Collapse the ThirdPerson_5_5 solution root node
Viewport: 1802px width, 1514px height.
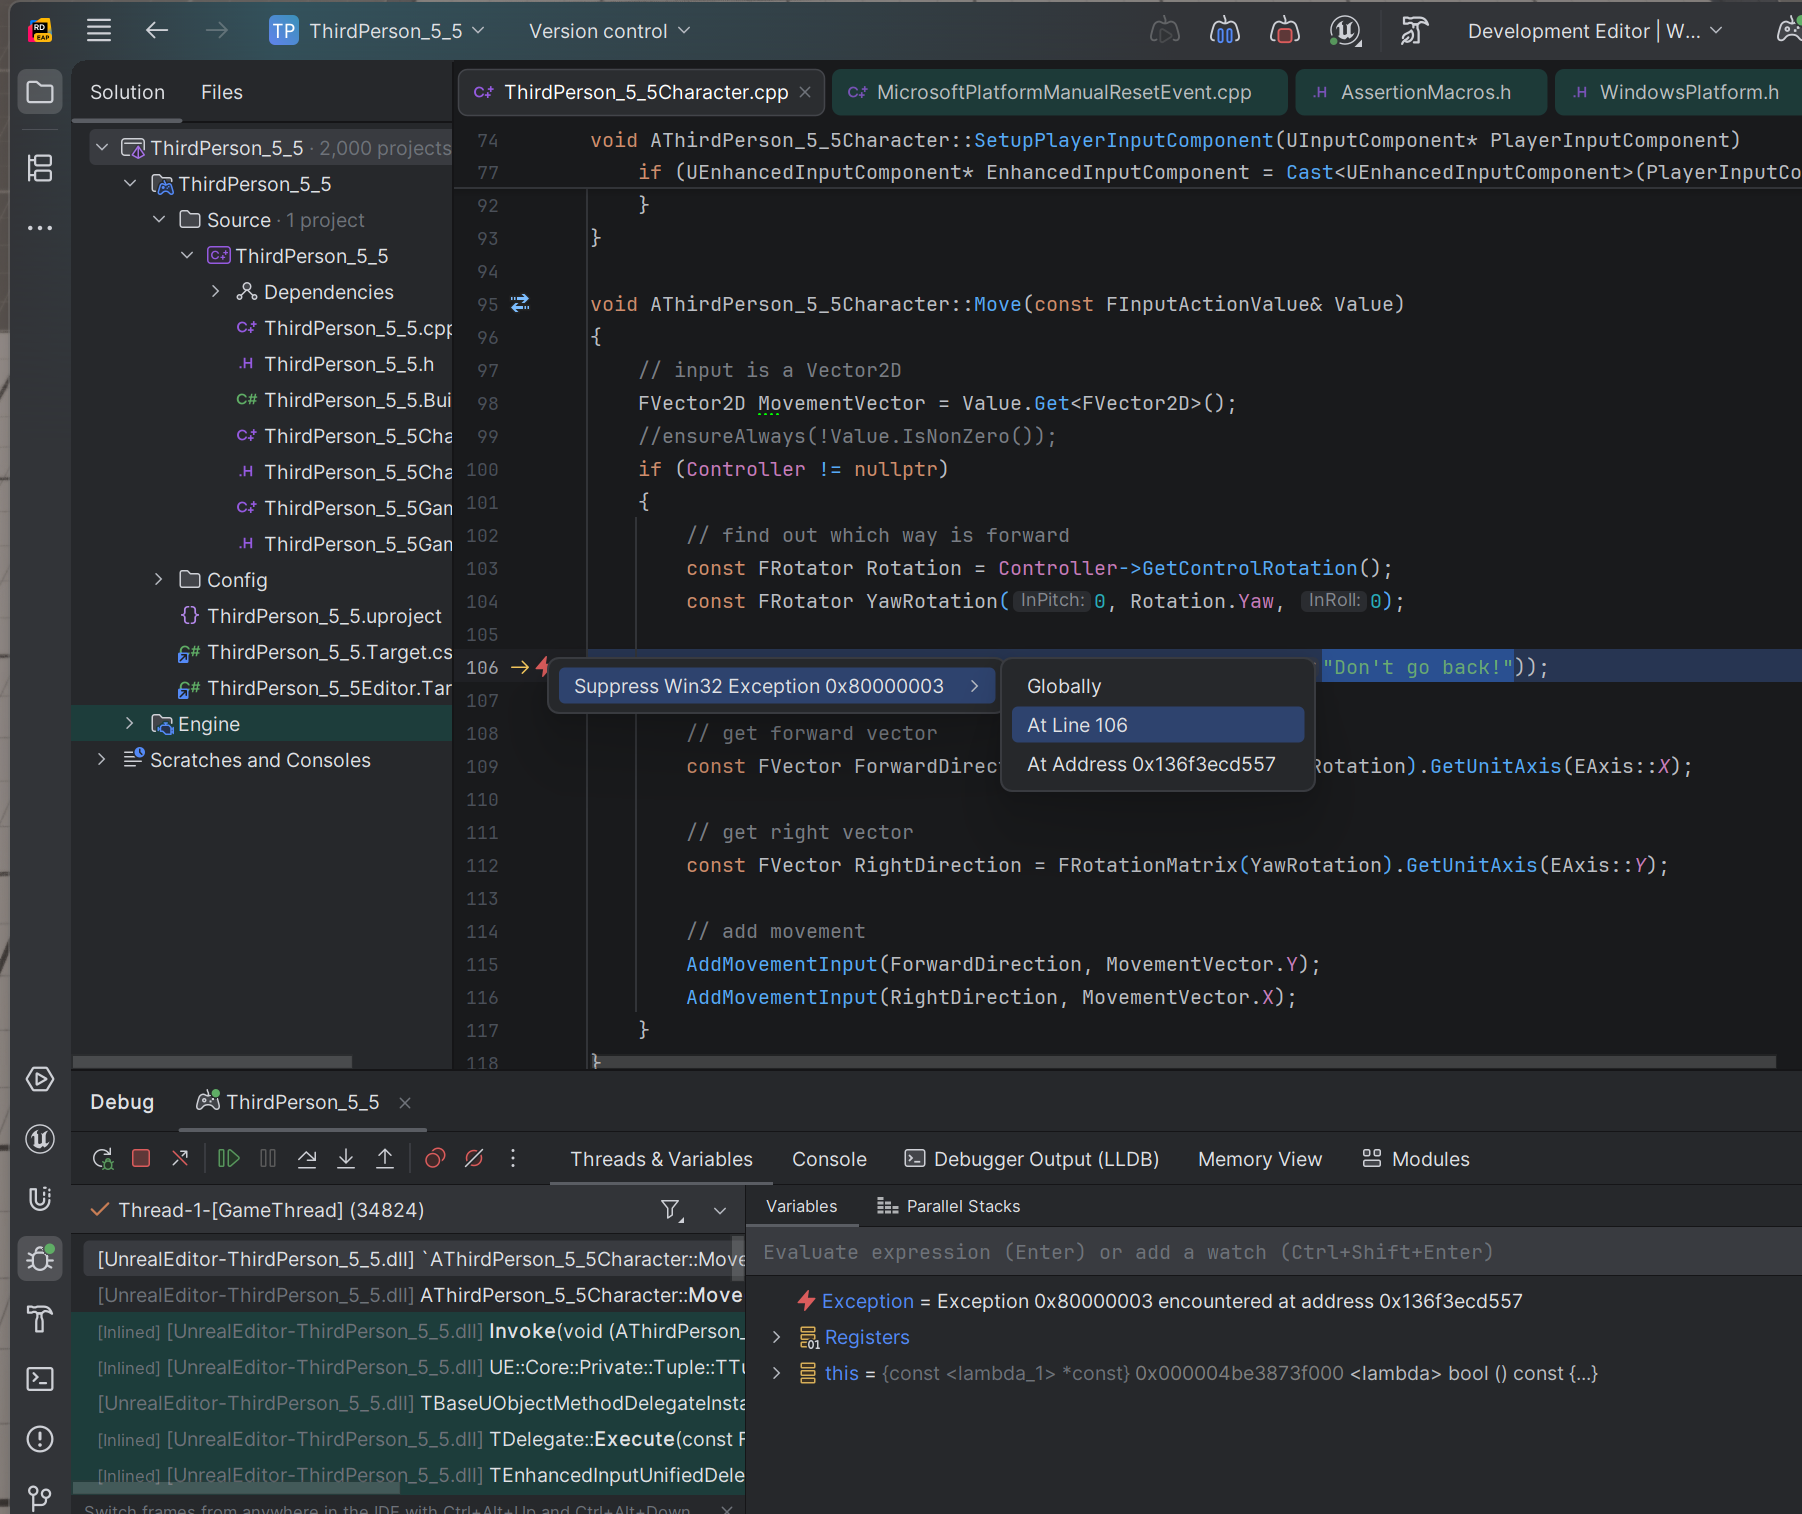pyautogui.click(x=102, y=148)
